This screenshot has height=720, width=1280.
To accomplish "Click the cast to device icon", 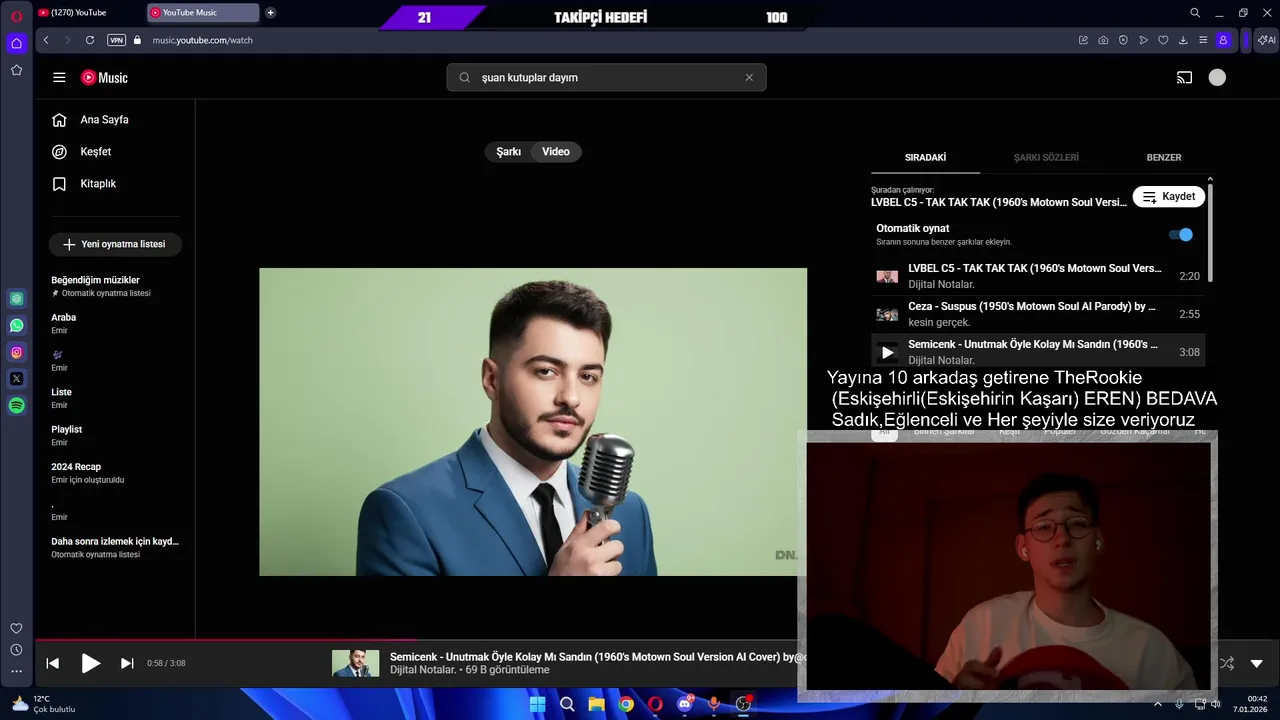I will point(1184,77).
